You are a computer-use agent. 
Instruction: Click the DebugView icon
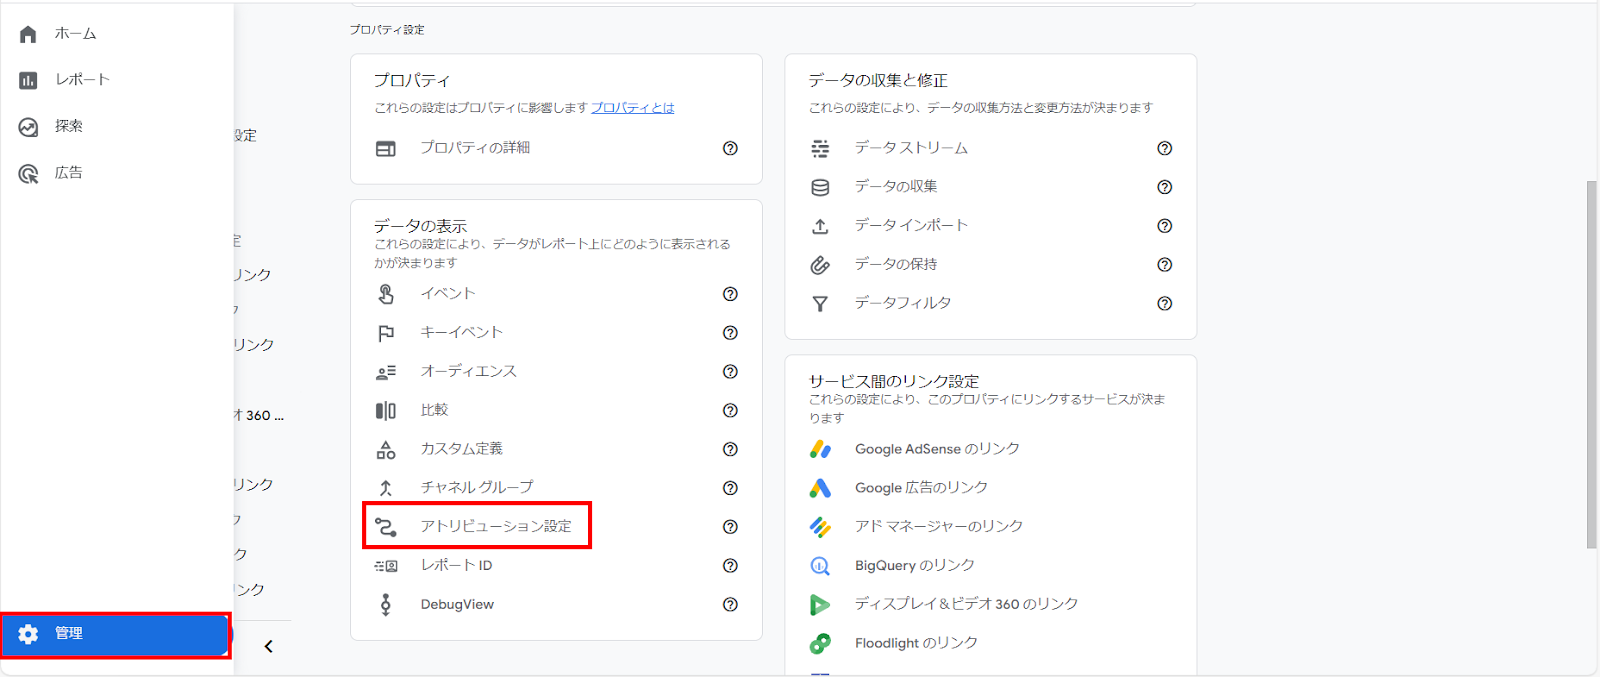tap(386, 605)
